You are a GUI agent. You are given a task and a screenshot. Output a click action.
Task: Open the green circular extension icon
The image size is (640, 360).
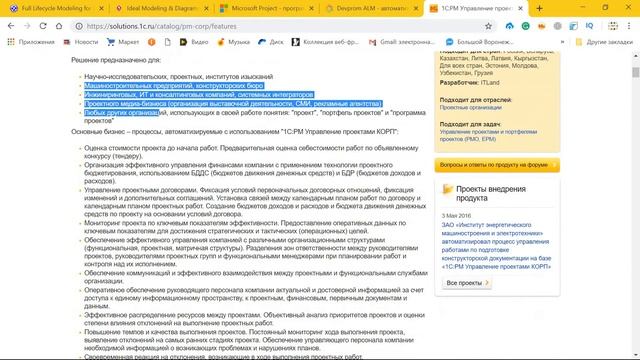(x=525, y=26)
